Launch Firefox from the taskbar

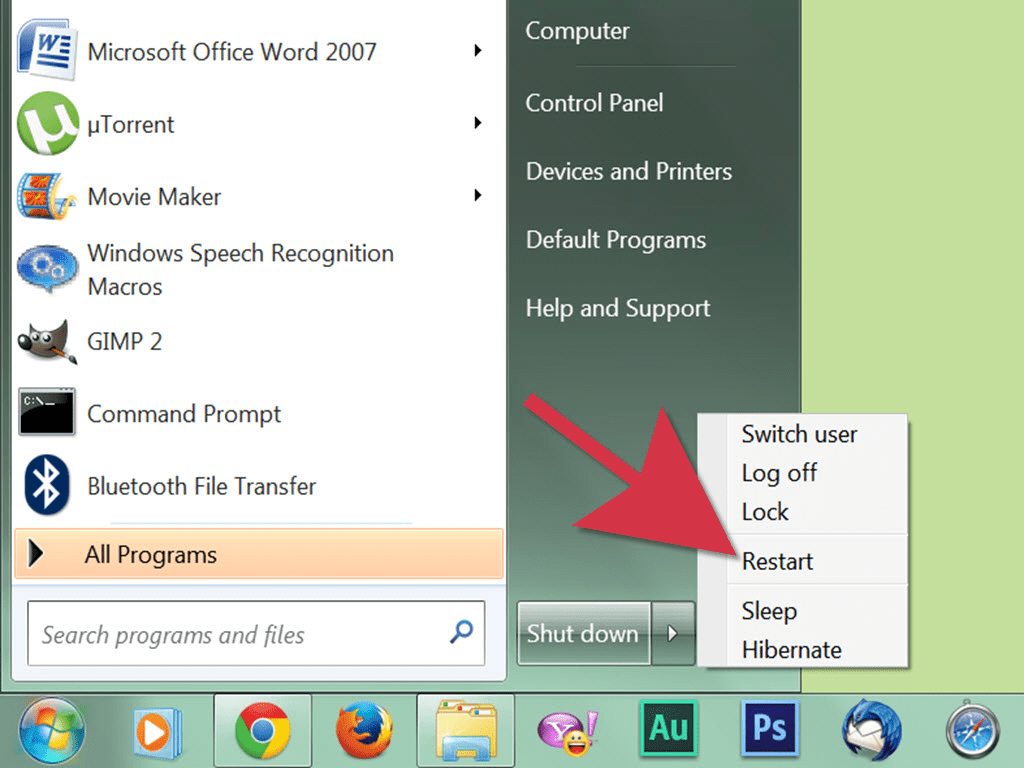click(364, 729)
